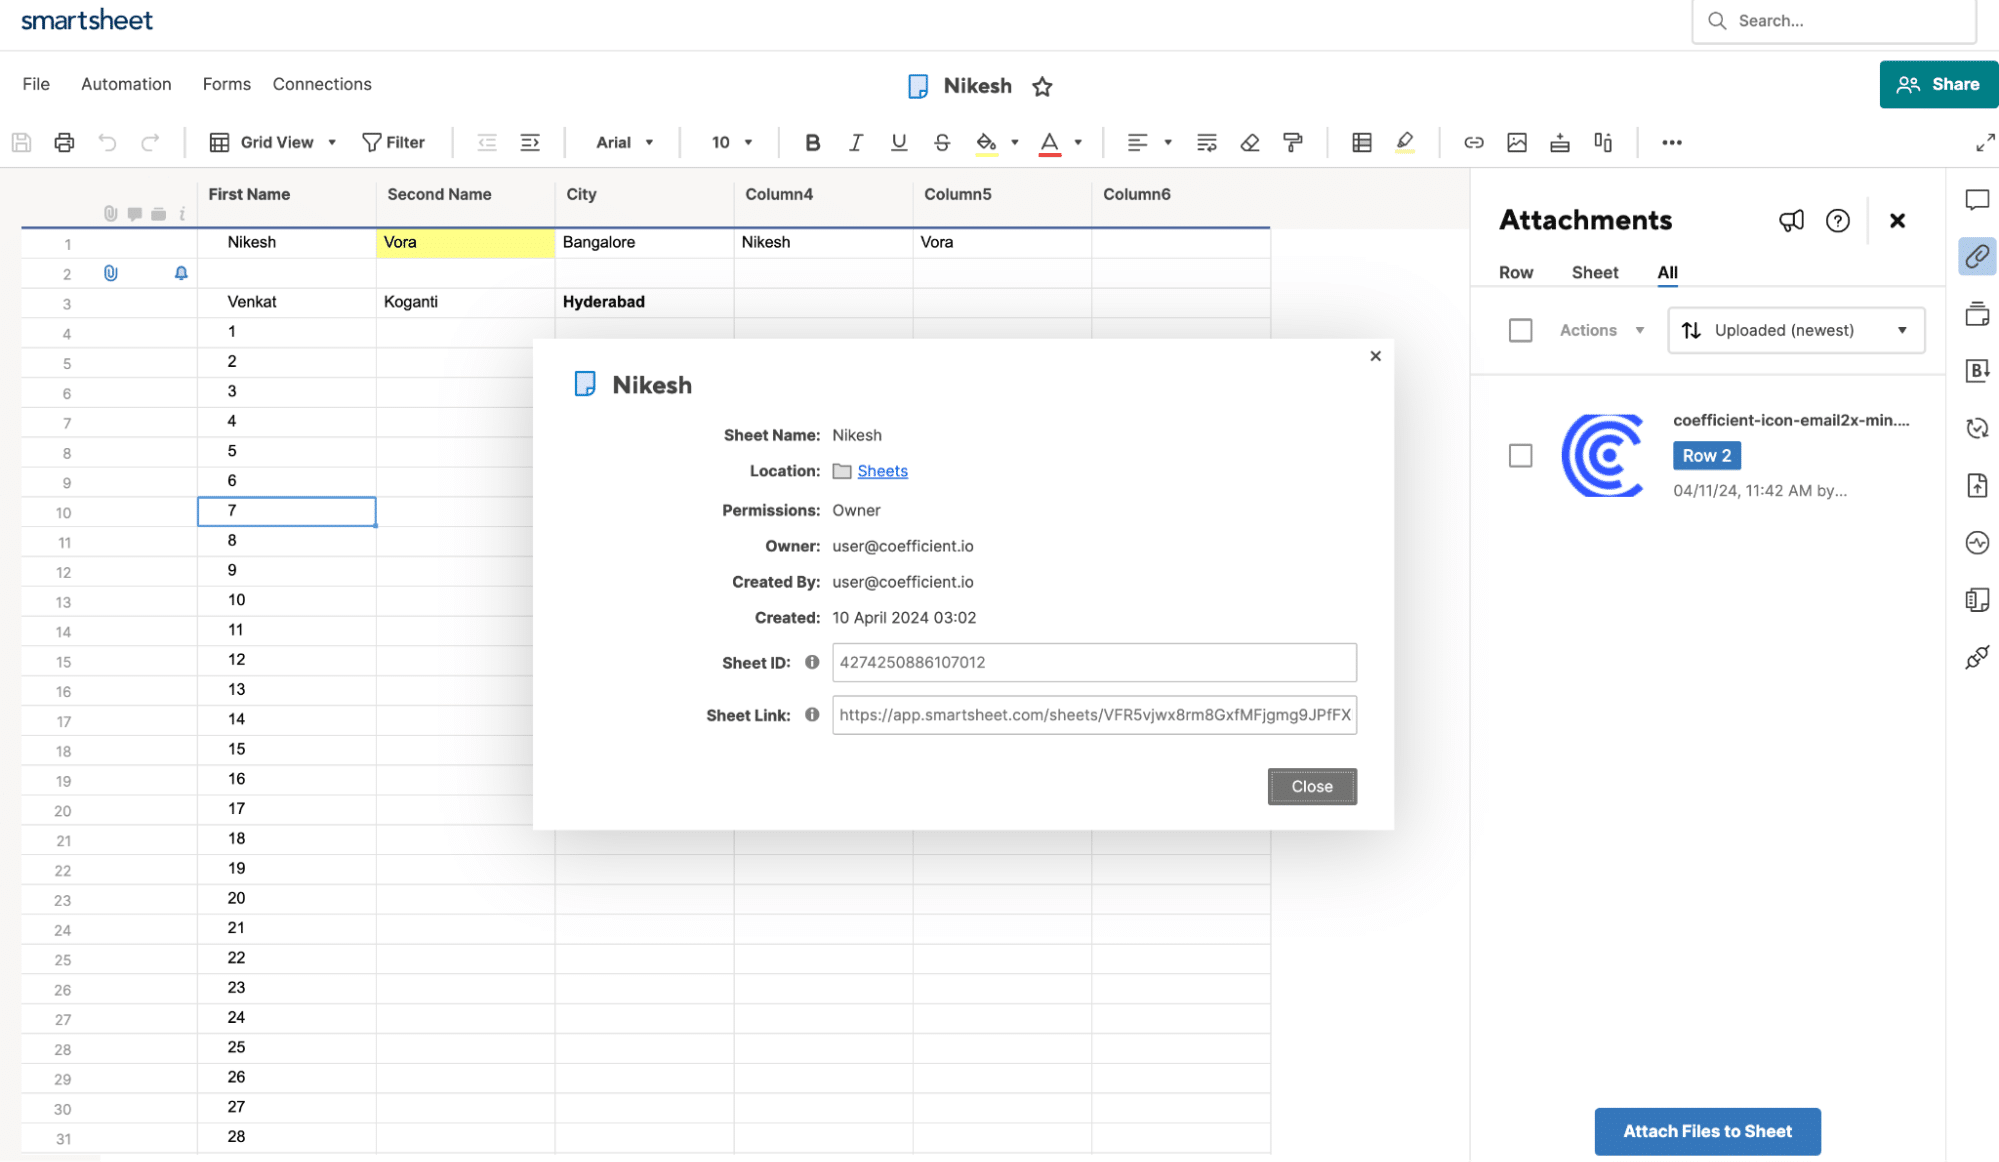Click the clear formatting eraser icon
The image size is (1999, 1162).
click(1250, 142)
